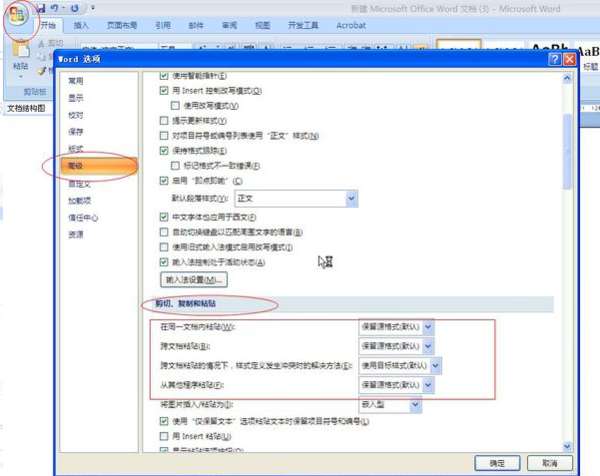Enable the 使用改写模式 checkbox
The image size is (600, 476).
(175, 105)
